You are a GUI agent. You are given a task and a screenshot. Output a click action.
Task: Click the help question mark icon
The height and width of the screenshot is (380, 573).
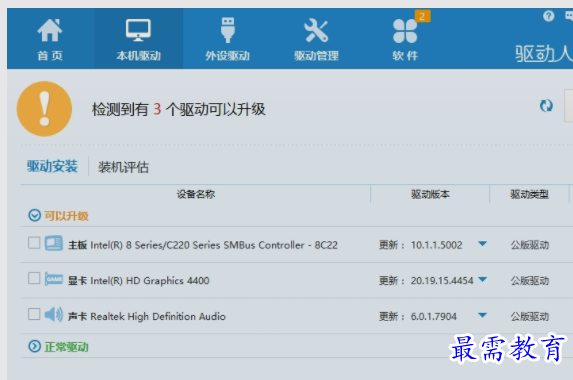click(549, 16)
